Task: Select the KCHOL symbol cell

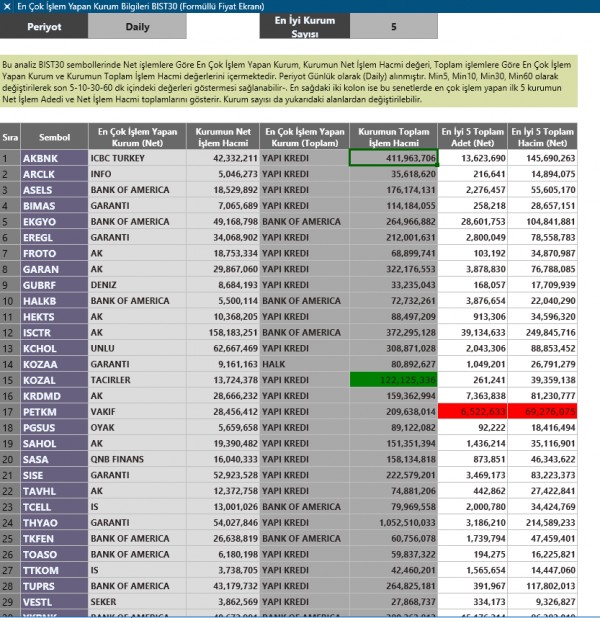Action: (x=54, y=348)
